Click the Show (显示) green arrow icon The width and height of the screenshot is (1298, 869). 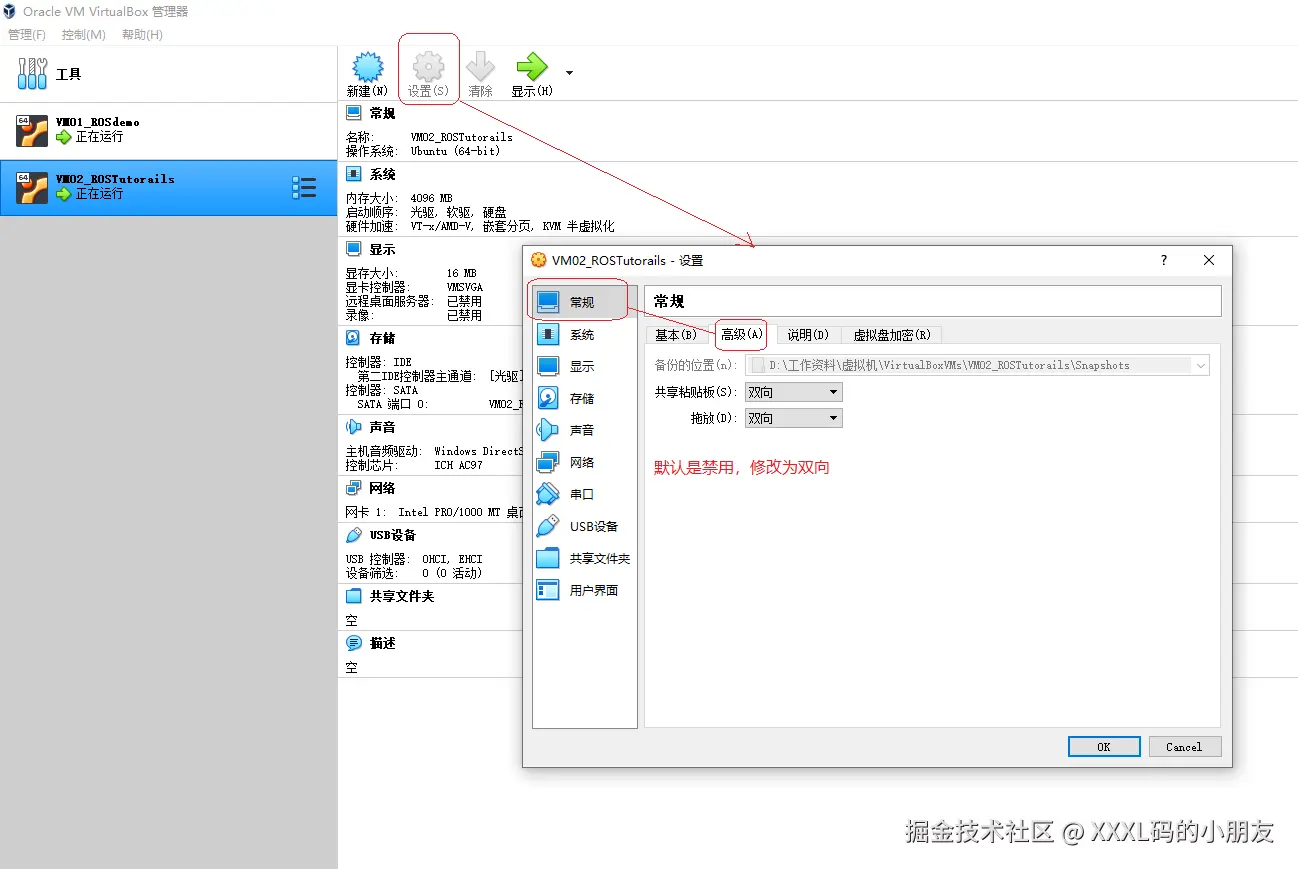point(531,67)
